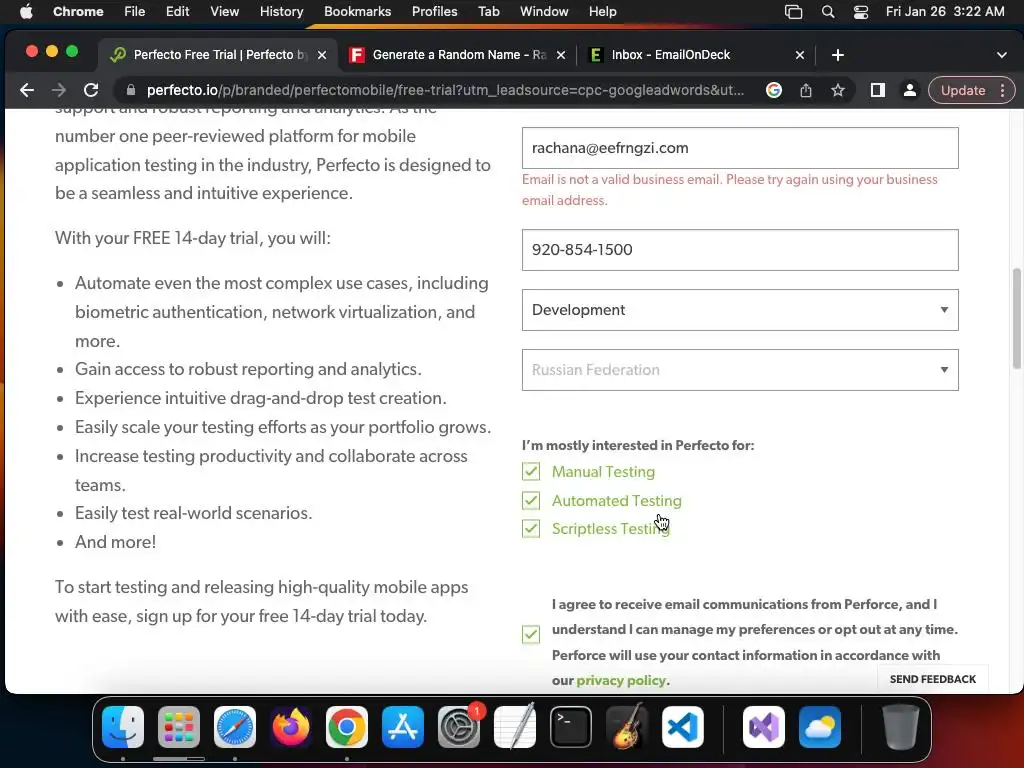This screenshot has width=1024, height=768.
Task: Open Terminal from the dock
Action: coord(571,727)
